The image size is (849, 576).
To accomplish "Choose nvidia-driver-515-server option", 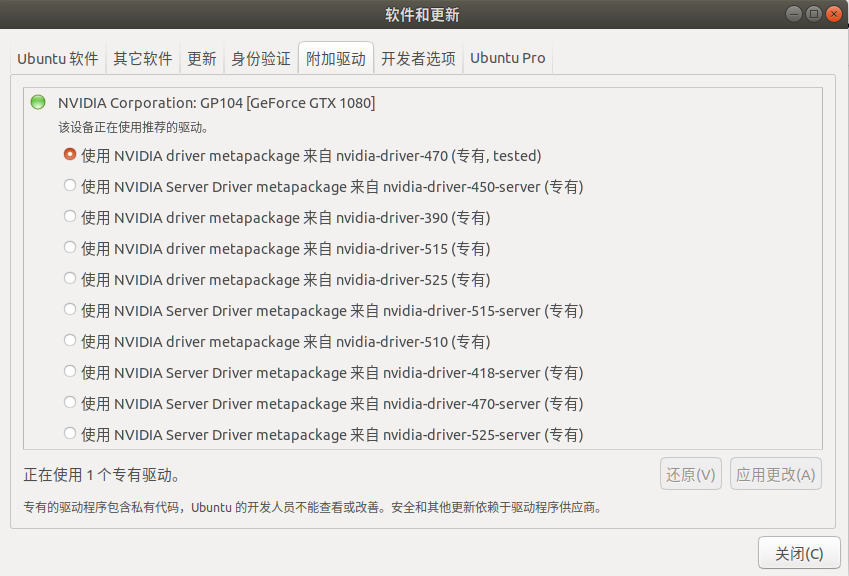I will pos(69,309).
